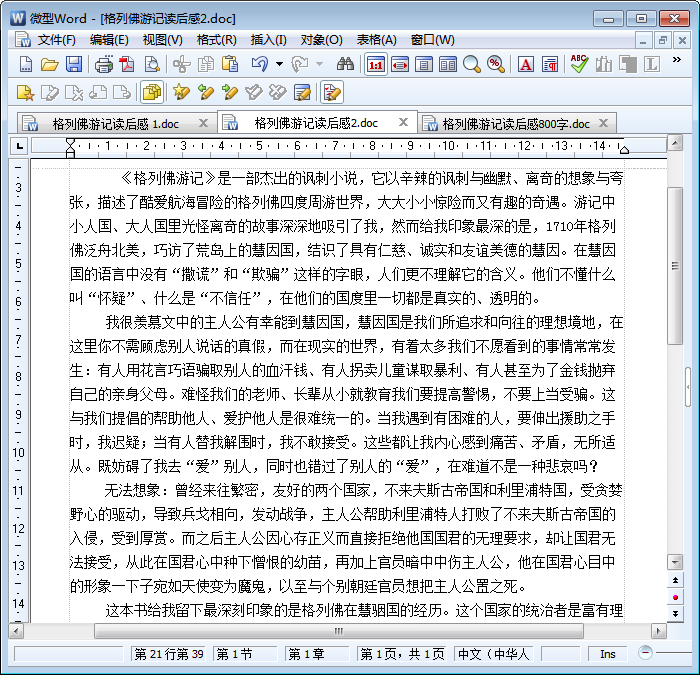The height and width of the screenshot is (675, 700).
Task: Open the redo history dropdown arrow
Action: point(320,65)
